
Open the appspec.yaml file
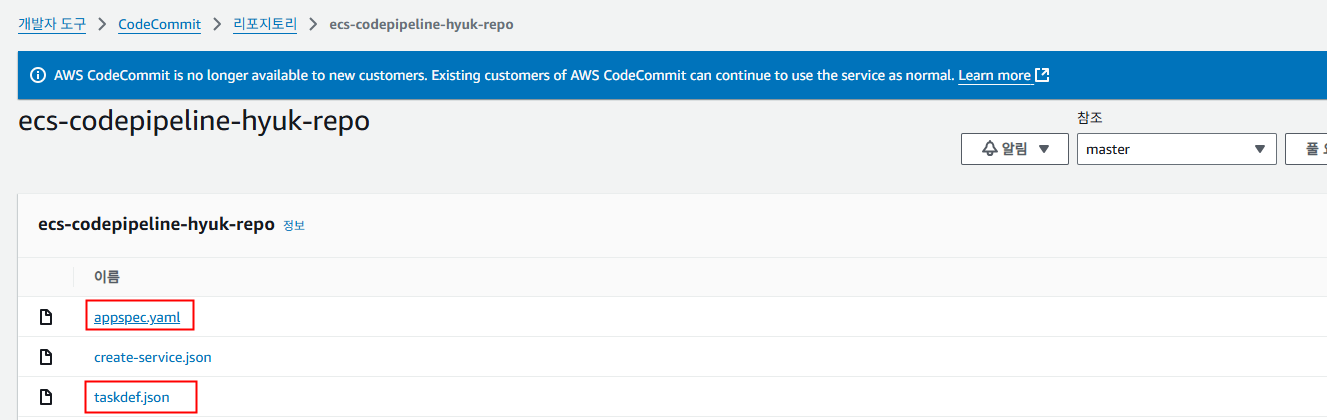point(137,317)
